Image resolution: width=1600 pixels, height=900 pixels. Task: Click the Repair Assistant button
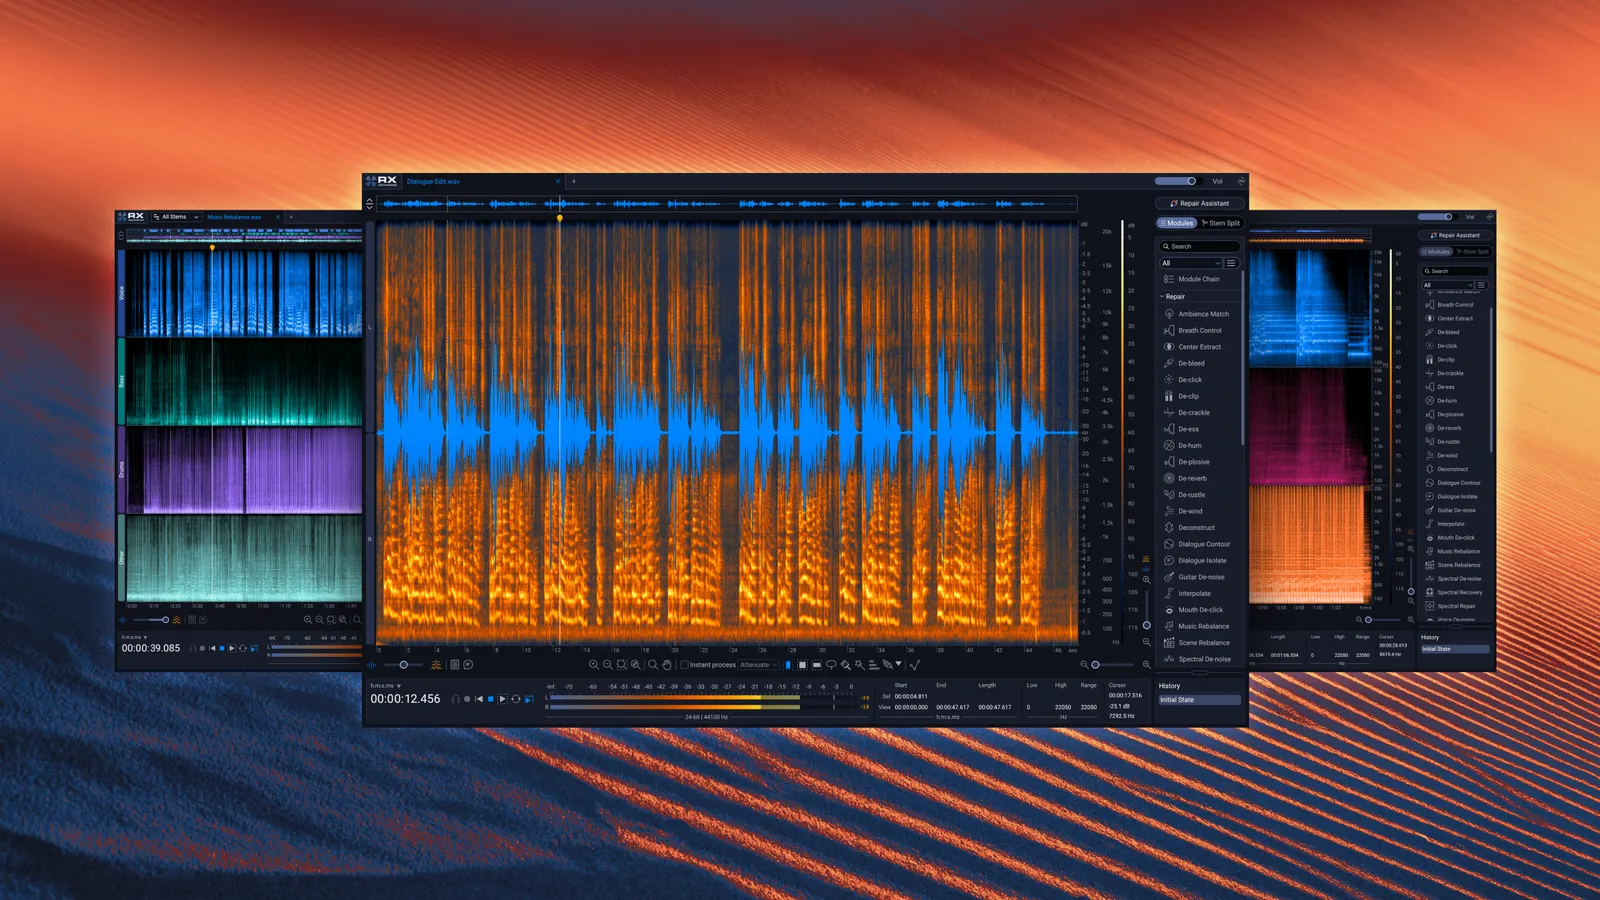(x=1200, y=203)
